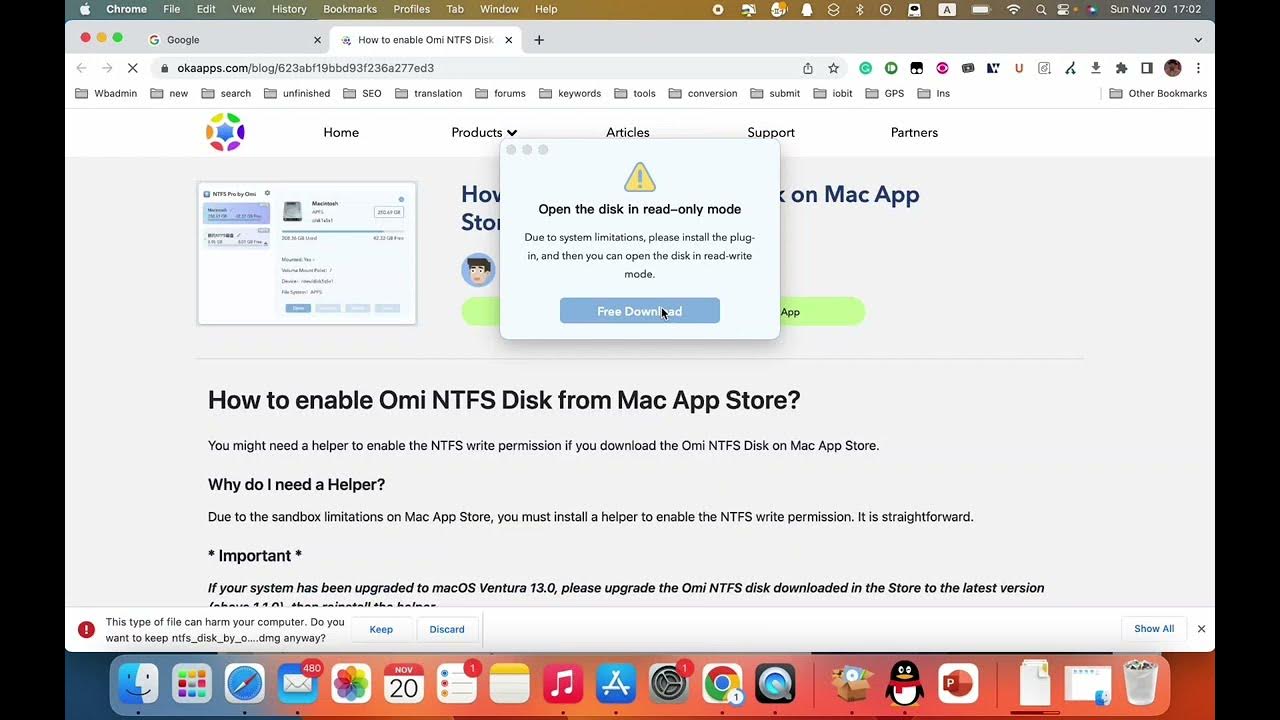This screenshot has width=1280, height=720.
Task: Open the SEO bookmark folder
Action: [x=362, y=93]
